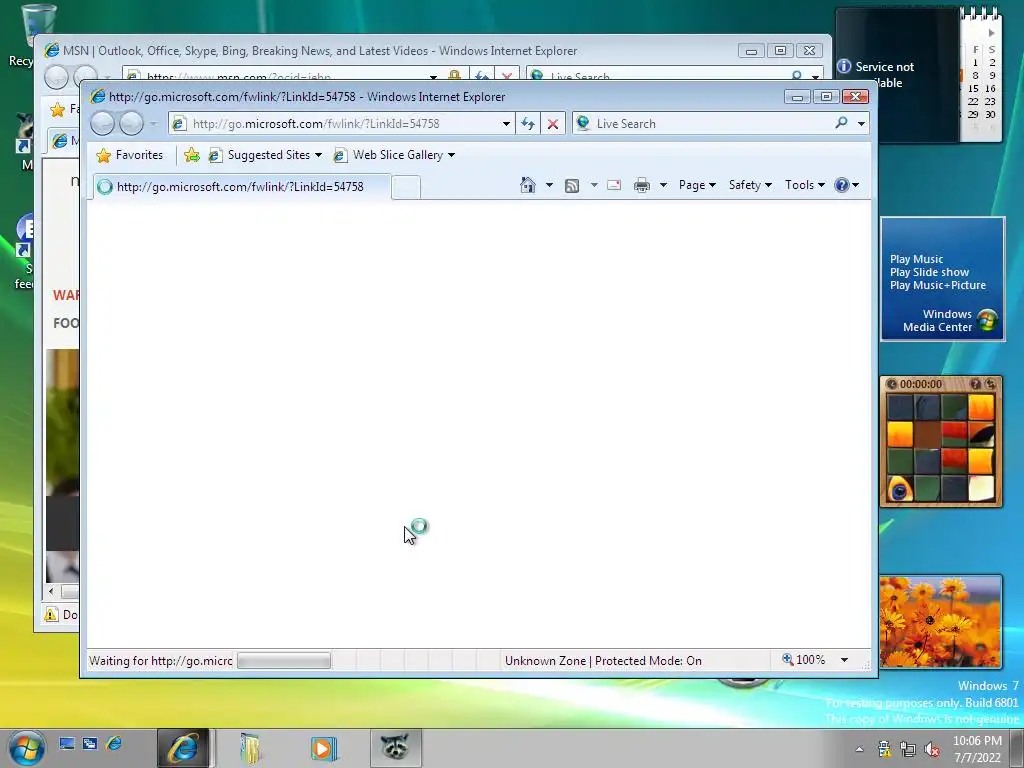Expand the Suggested Sites dropdown arrow
The image size is (1024, 768).
pyautogui.click(x=319, y=155)
